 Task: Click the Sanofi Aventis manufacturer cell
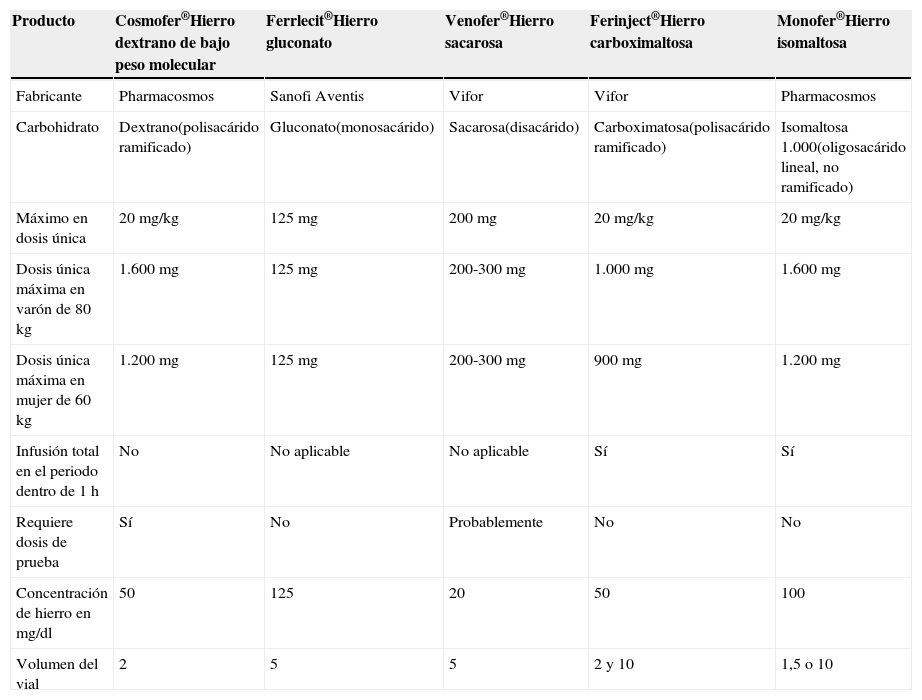pyautogui.click(x=317, y=97)
